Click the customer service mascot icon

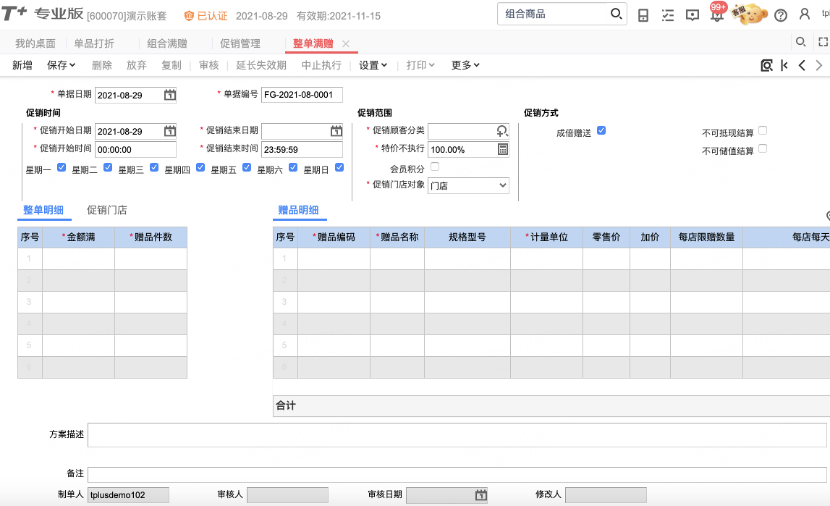click(750, 14)
